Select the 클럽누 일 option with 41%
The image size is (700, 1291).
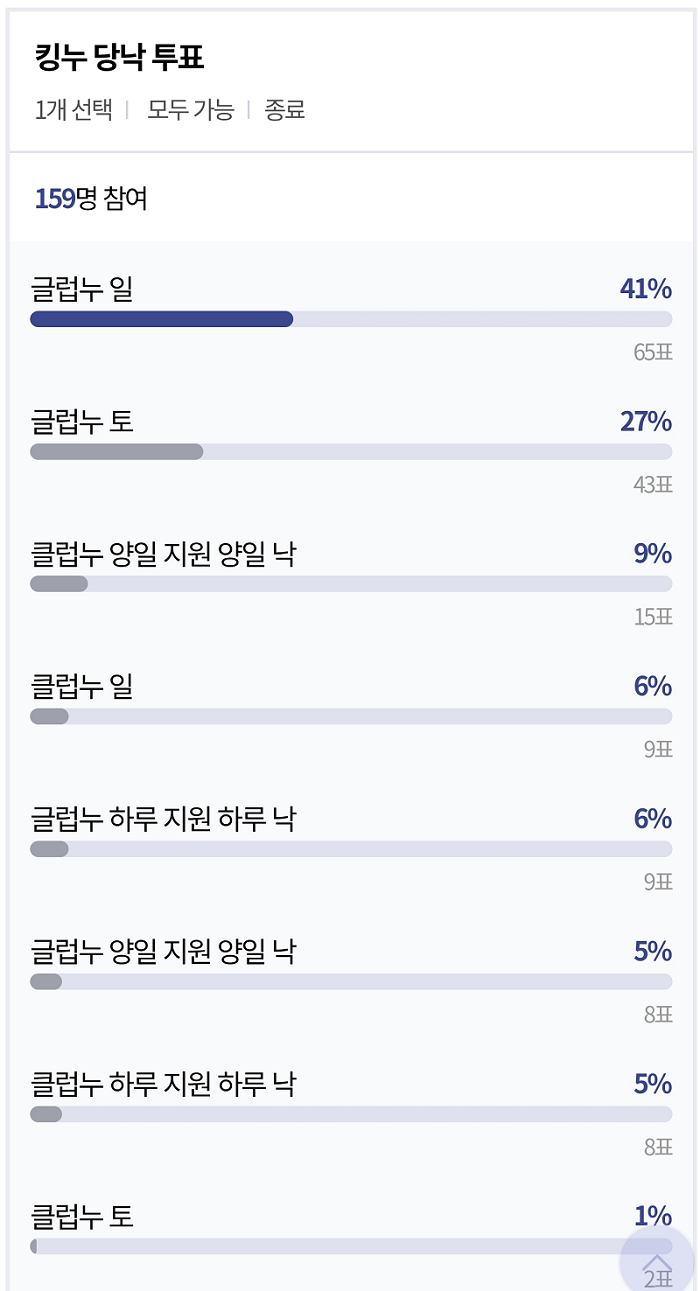82,290
